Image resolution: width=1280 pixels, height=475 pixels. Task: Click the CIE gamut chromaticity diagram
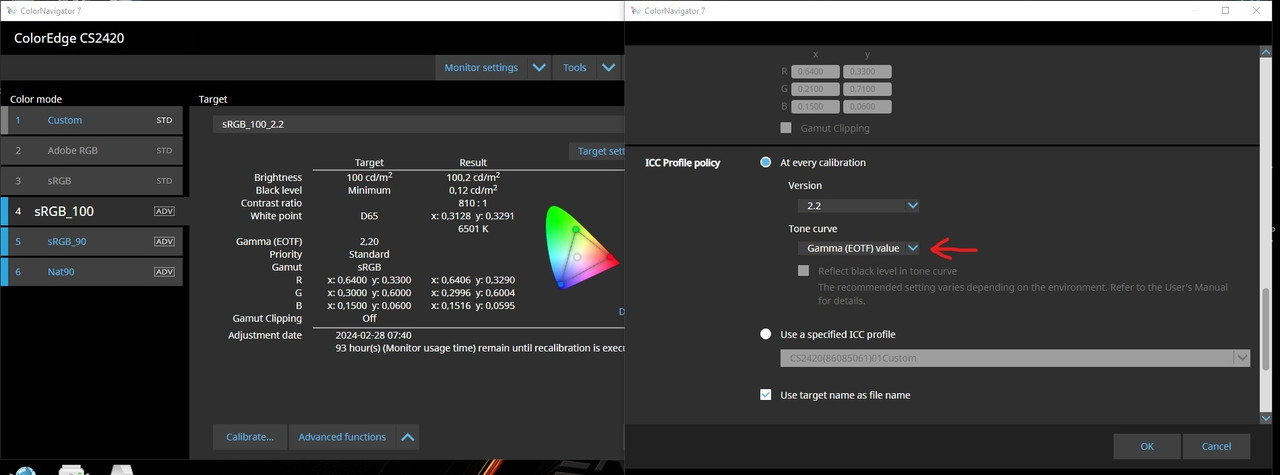(582, 247)
